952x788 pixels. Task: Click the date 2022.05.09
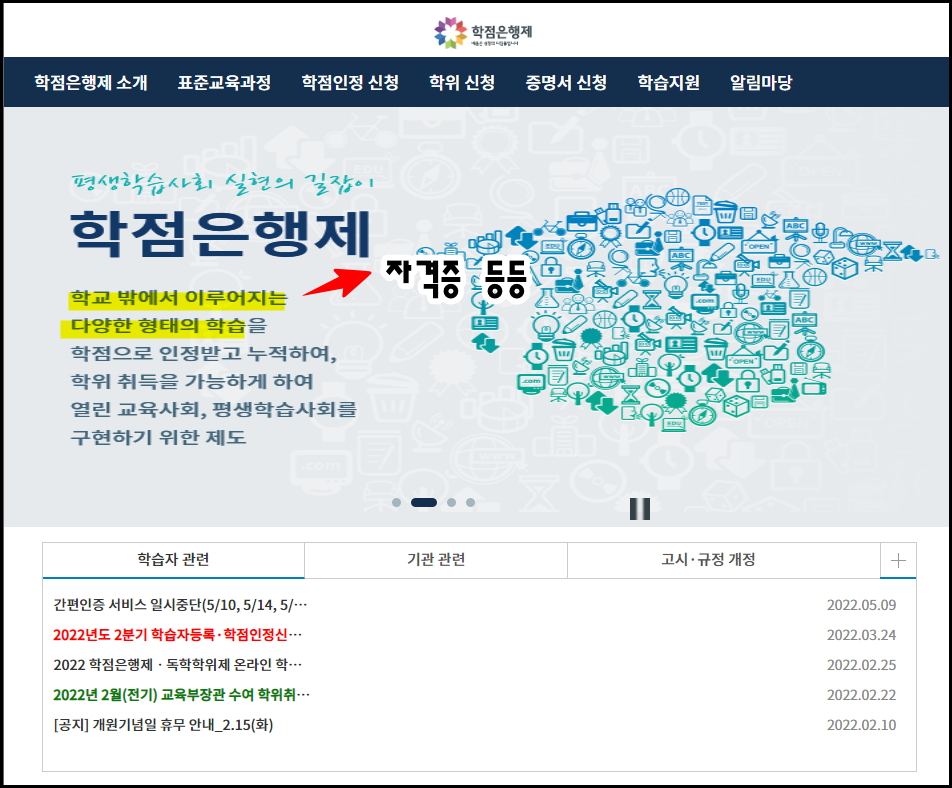(861, 605)
